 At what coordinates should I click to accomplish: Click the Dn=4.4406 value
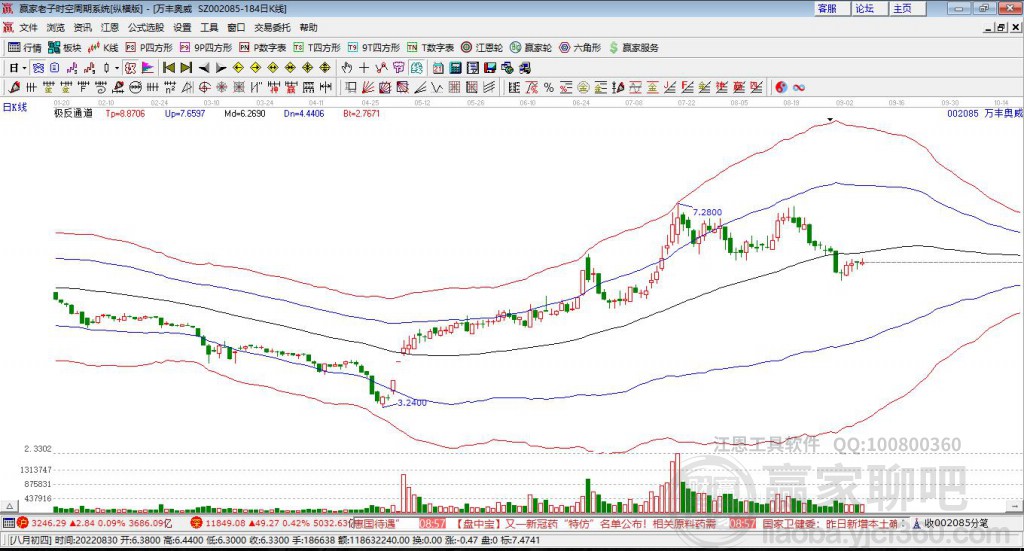point(304,113)
